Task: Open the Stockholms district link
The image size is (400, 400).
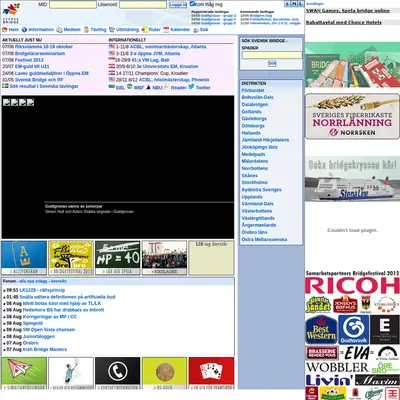Action: click(x=254, y=182)
